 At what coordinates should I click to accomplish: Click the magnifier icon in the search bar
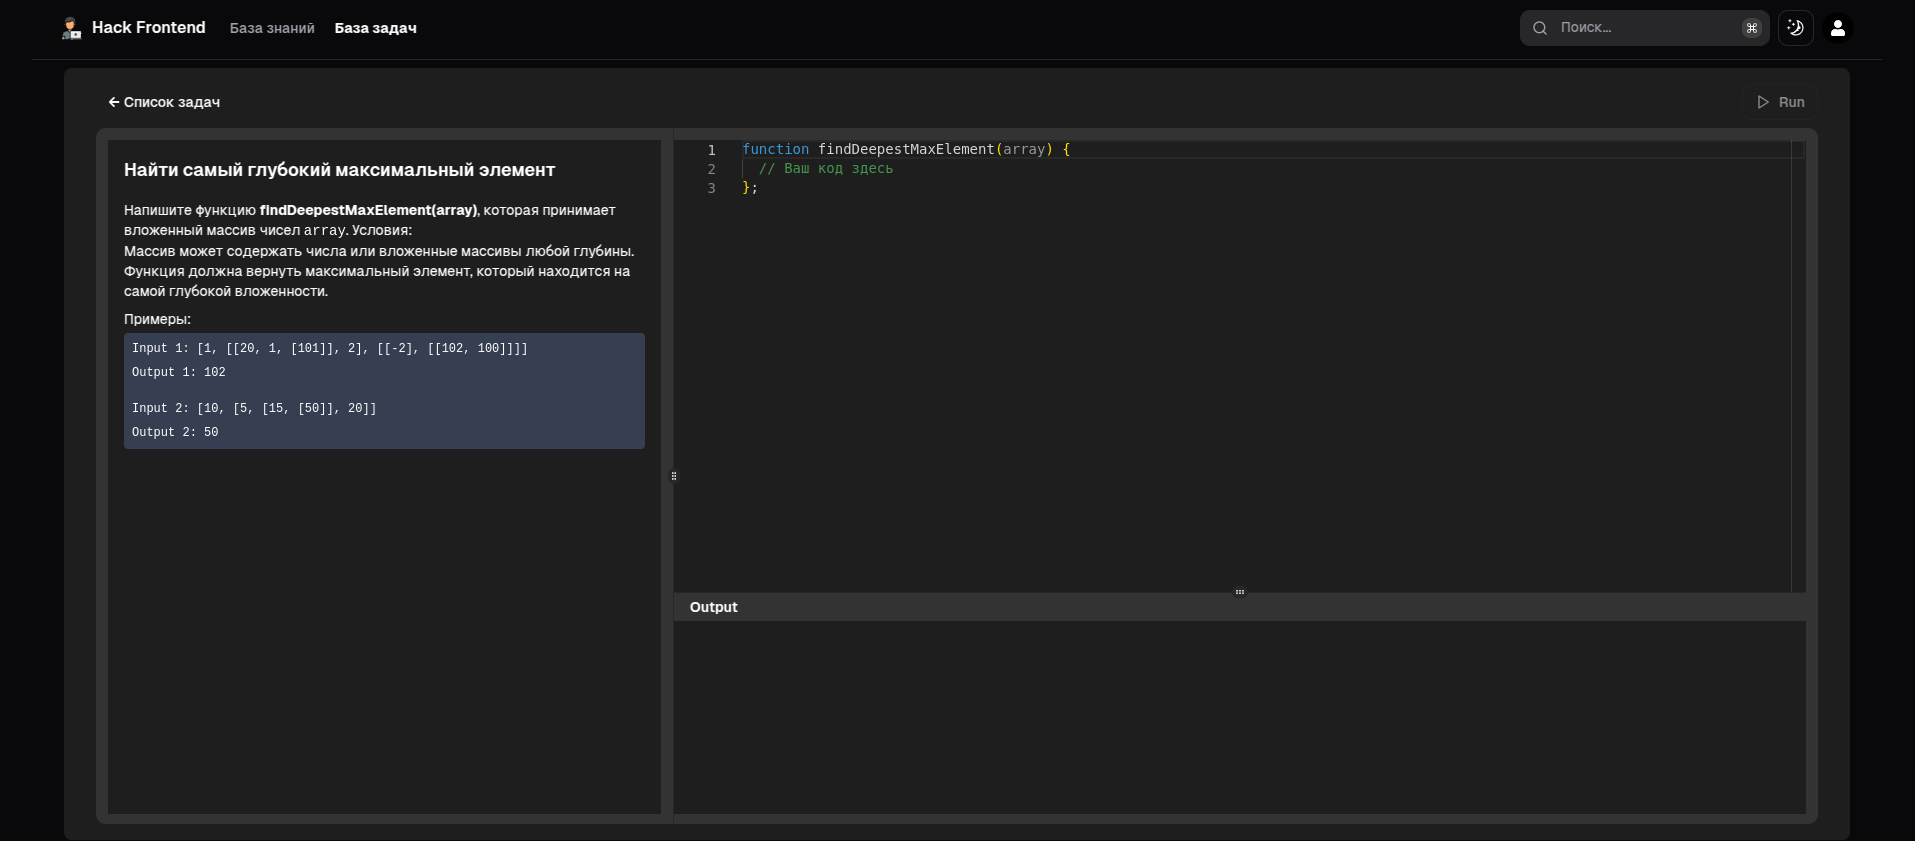(x=1540, y=28)
